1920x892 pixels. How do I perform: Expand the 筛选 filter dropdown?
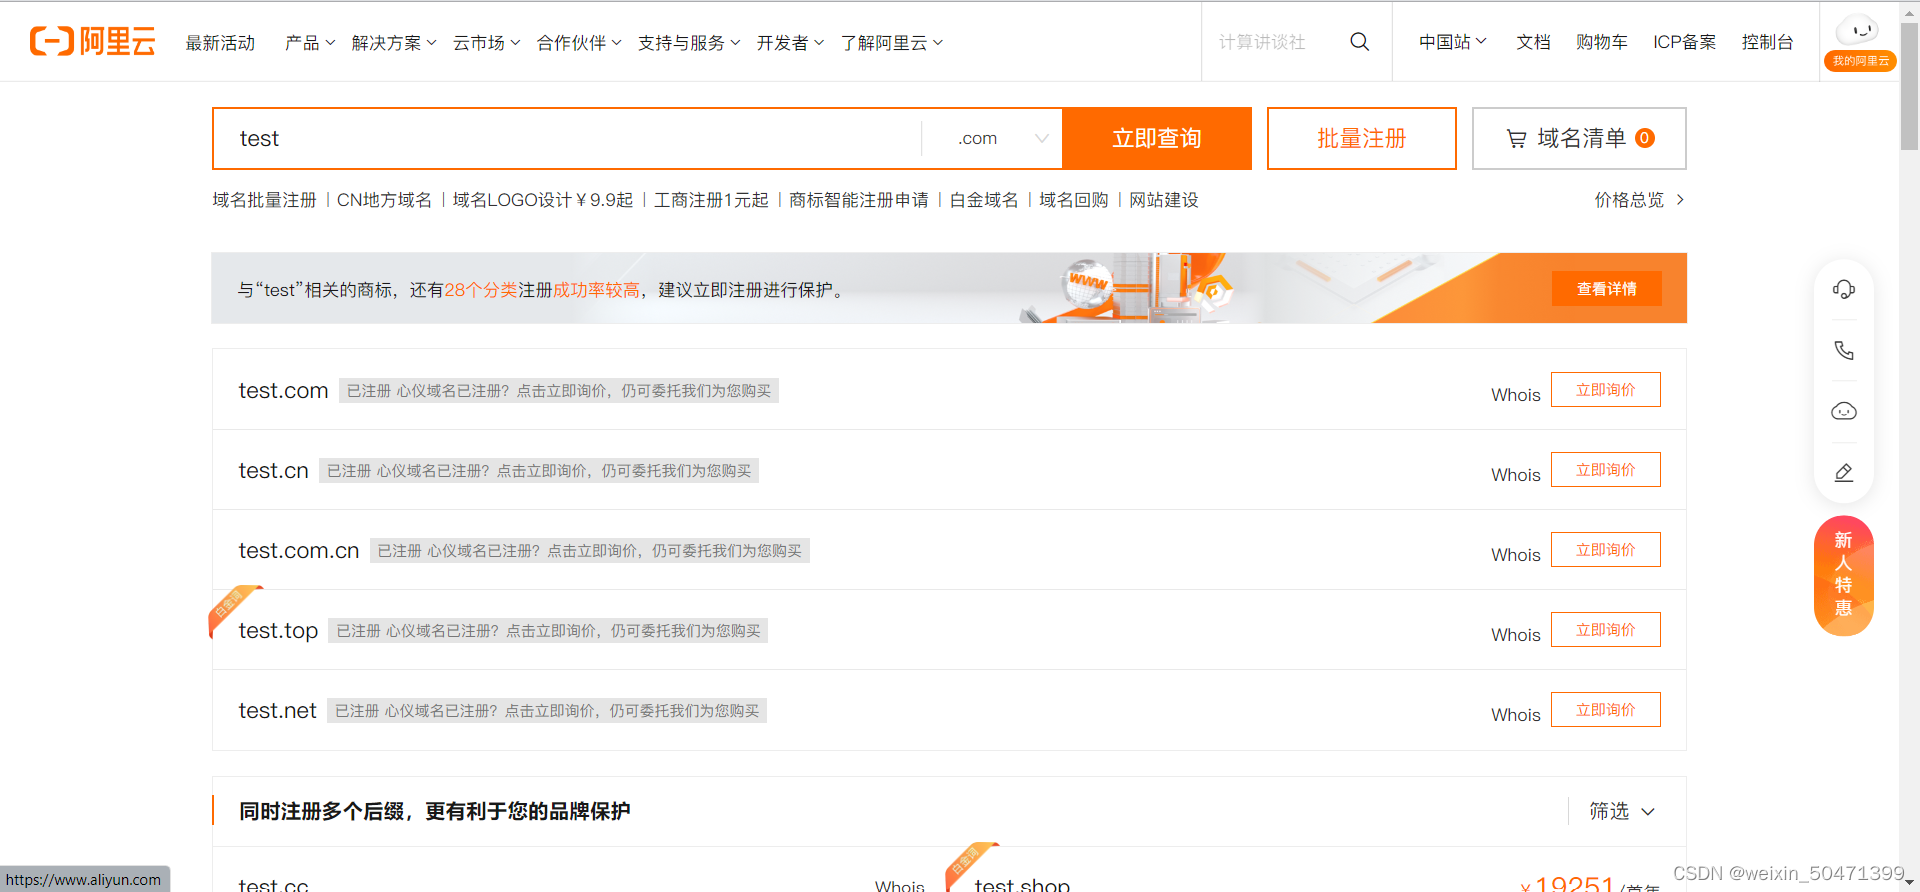pyautogui.click(x=1622, y=811)
